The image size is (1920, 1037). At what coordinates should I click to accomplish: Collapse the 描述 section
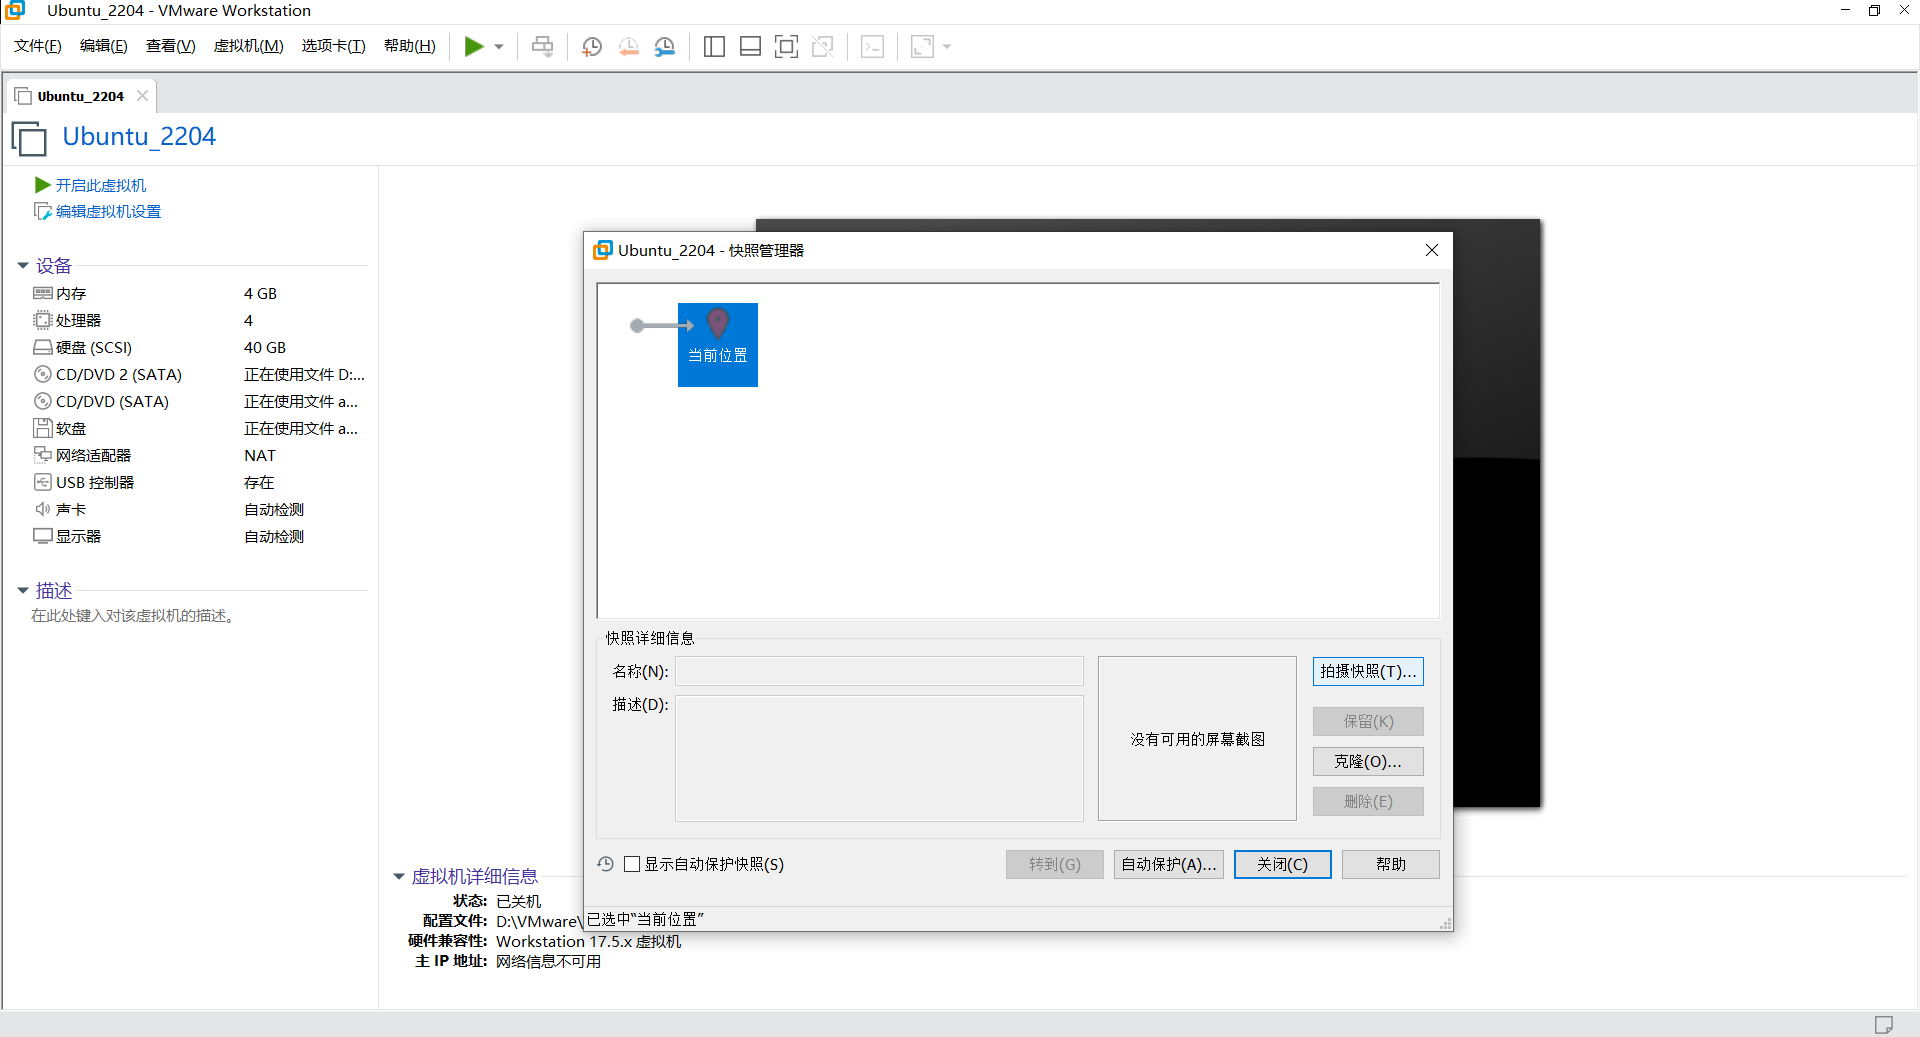tap(23, 591)
